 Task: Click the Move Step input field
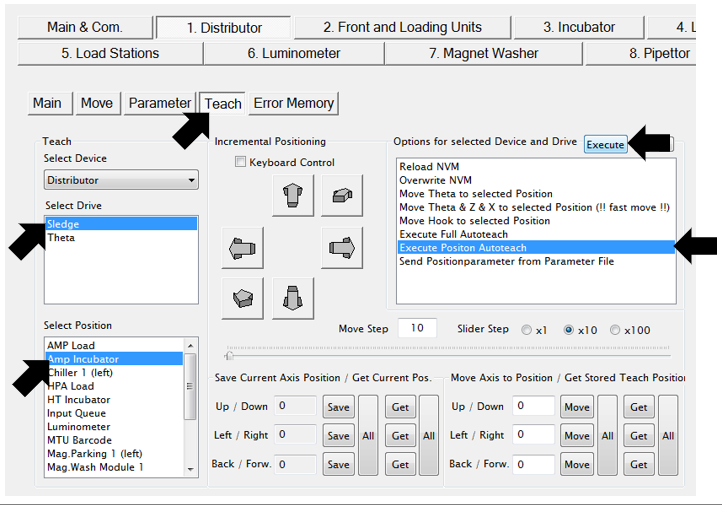click(x=417, y=328)
